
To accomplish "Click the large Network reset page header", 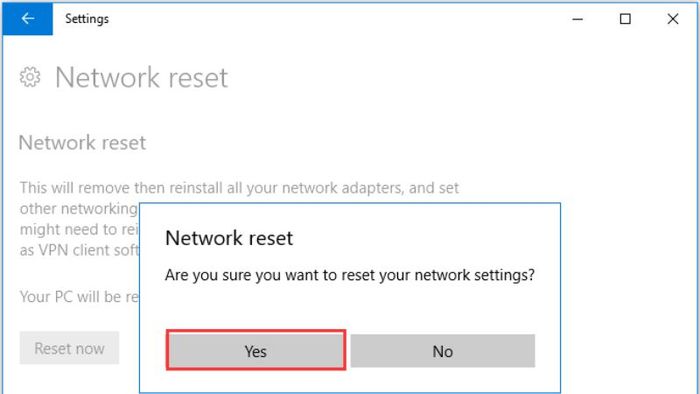I will click(x=142, y=78).
